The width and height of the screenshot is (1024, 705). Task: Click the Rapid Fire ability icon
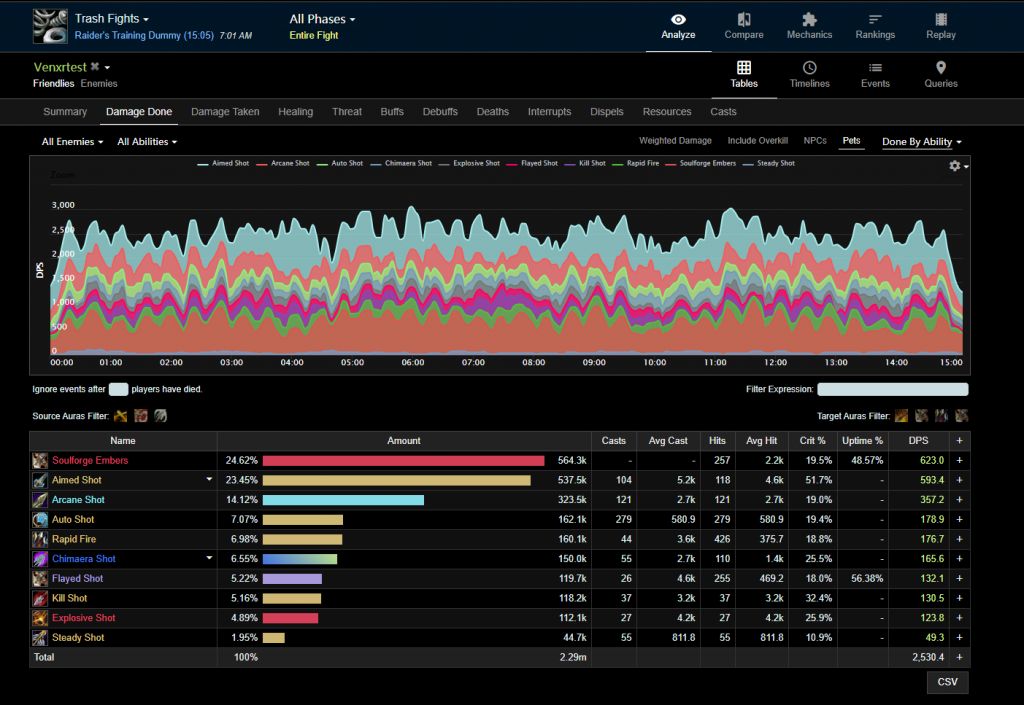click(x=40, y=539)
